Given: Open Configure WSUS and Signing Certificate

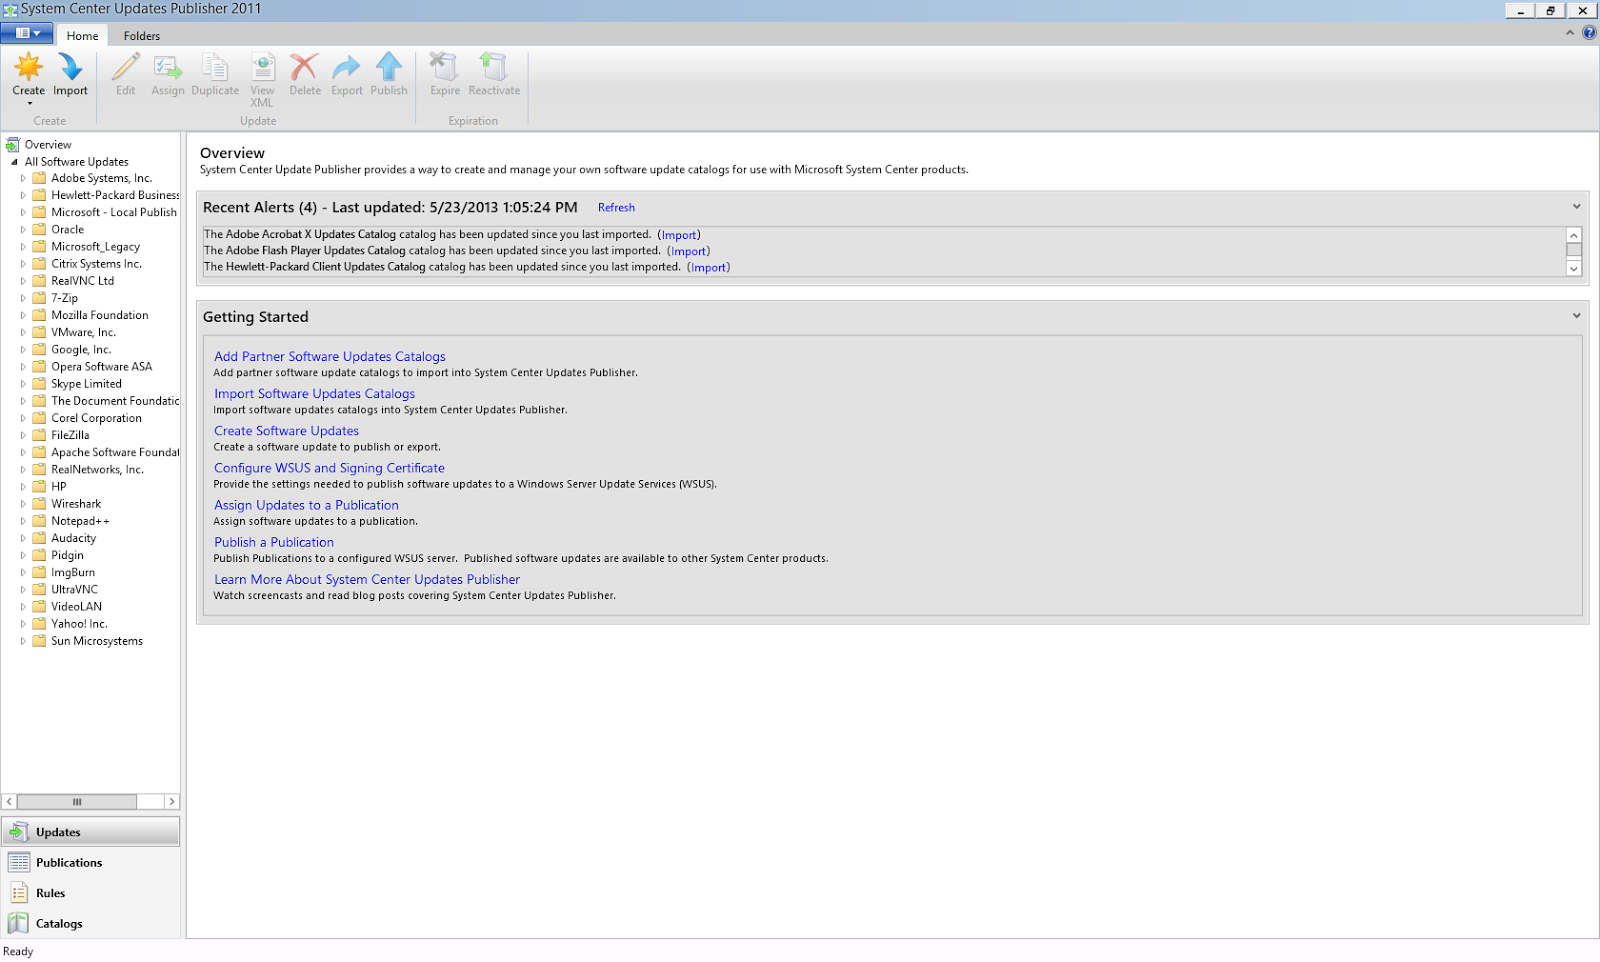Looking at the screenshot, I should click(329, 467).
